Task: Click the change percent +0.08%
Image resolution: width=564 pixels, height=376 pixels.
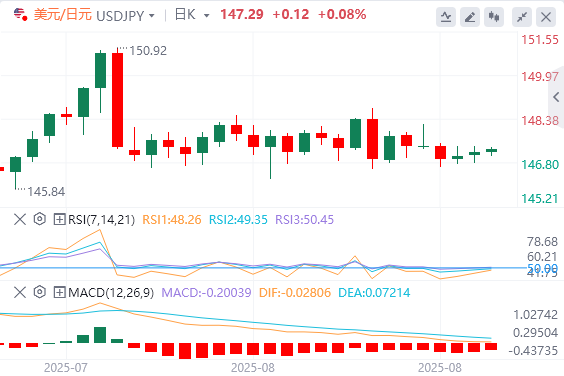Action: (342, 14)
